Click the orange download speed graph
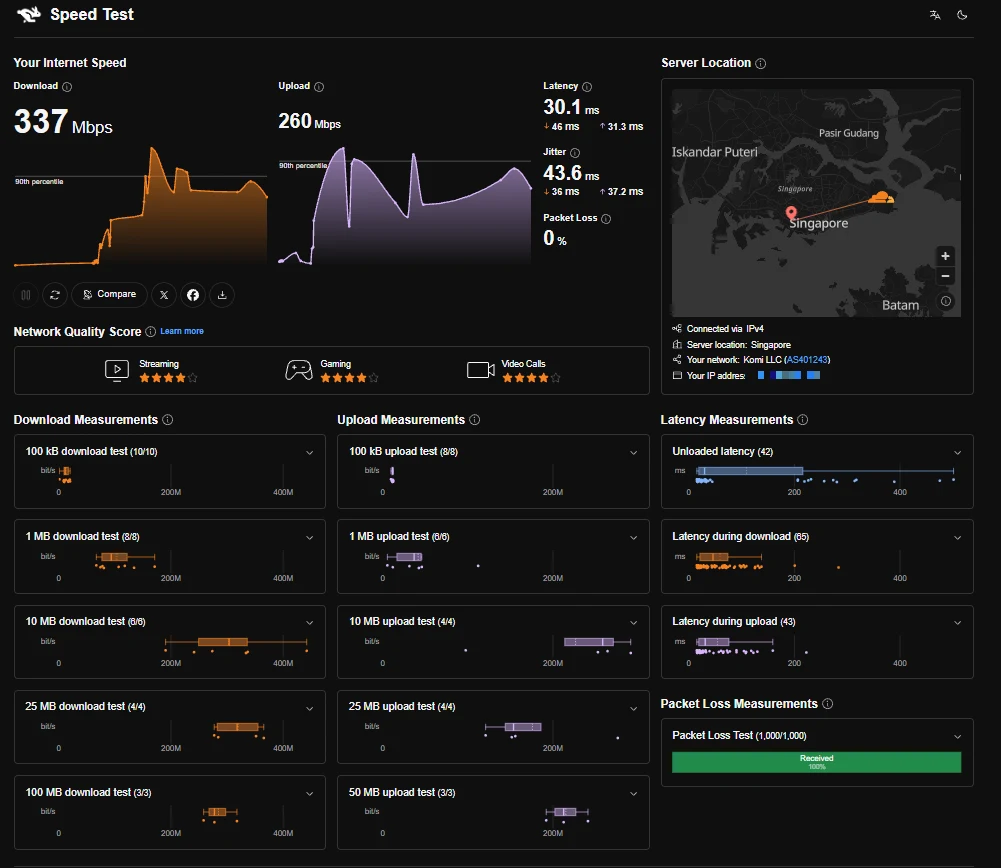This screenshot has height=868, width=1001. 140,206
